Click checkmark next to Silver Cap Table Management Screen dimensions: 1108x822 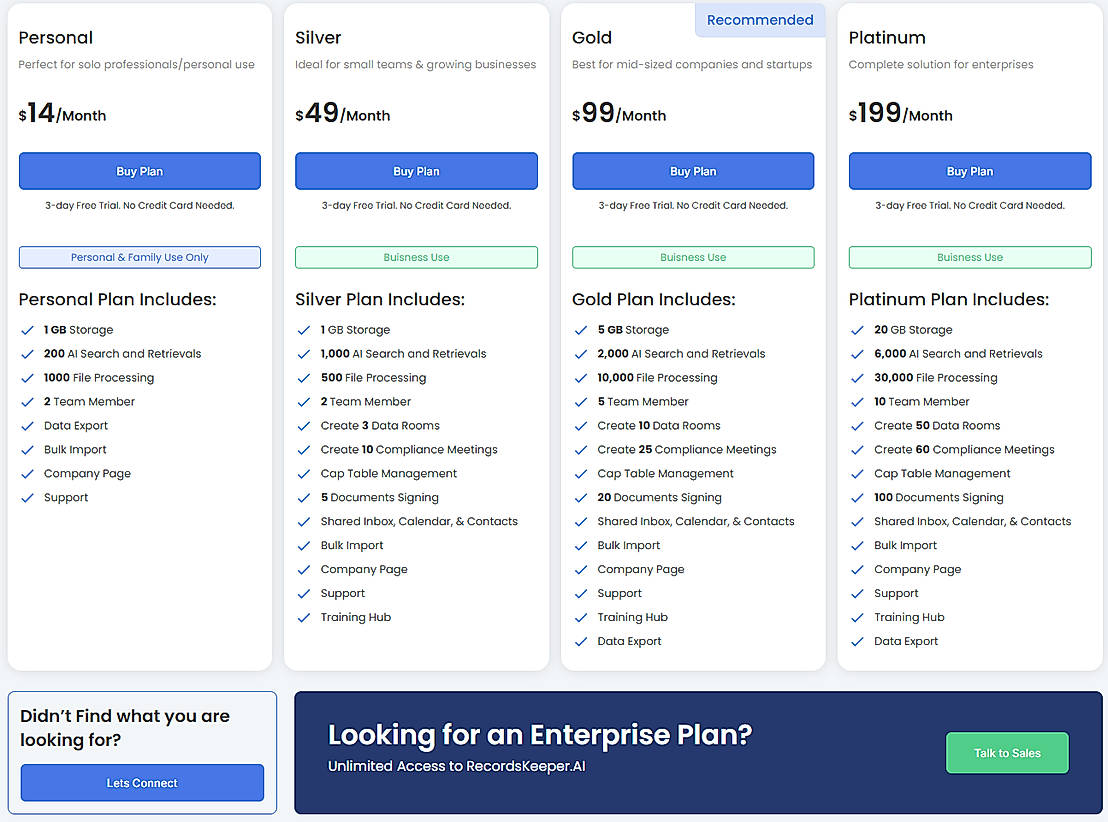(x=304, y=474)
